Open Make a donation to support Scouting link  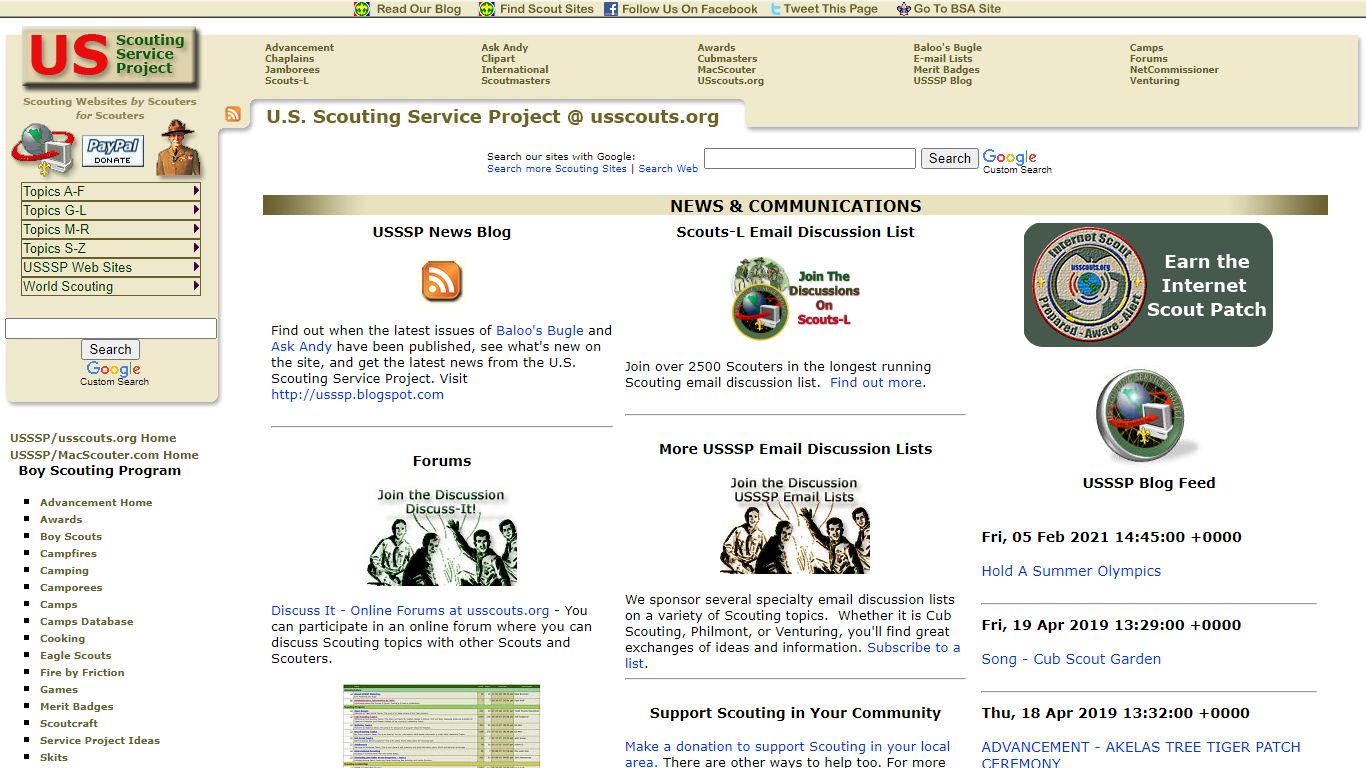pyautogui.click(x=787, y=754)
